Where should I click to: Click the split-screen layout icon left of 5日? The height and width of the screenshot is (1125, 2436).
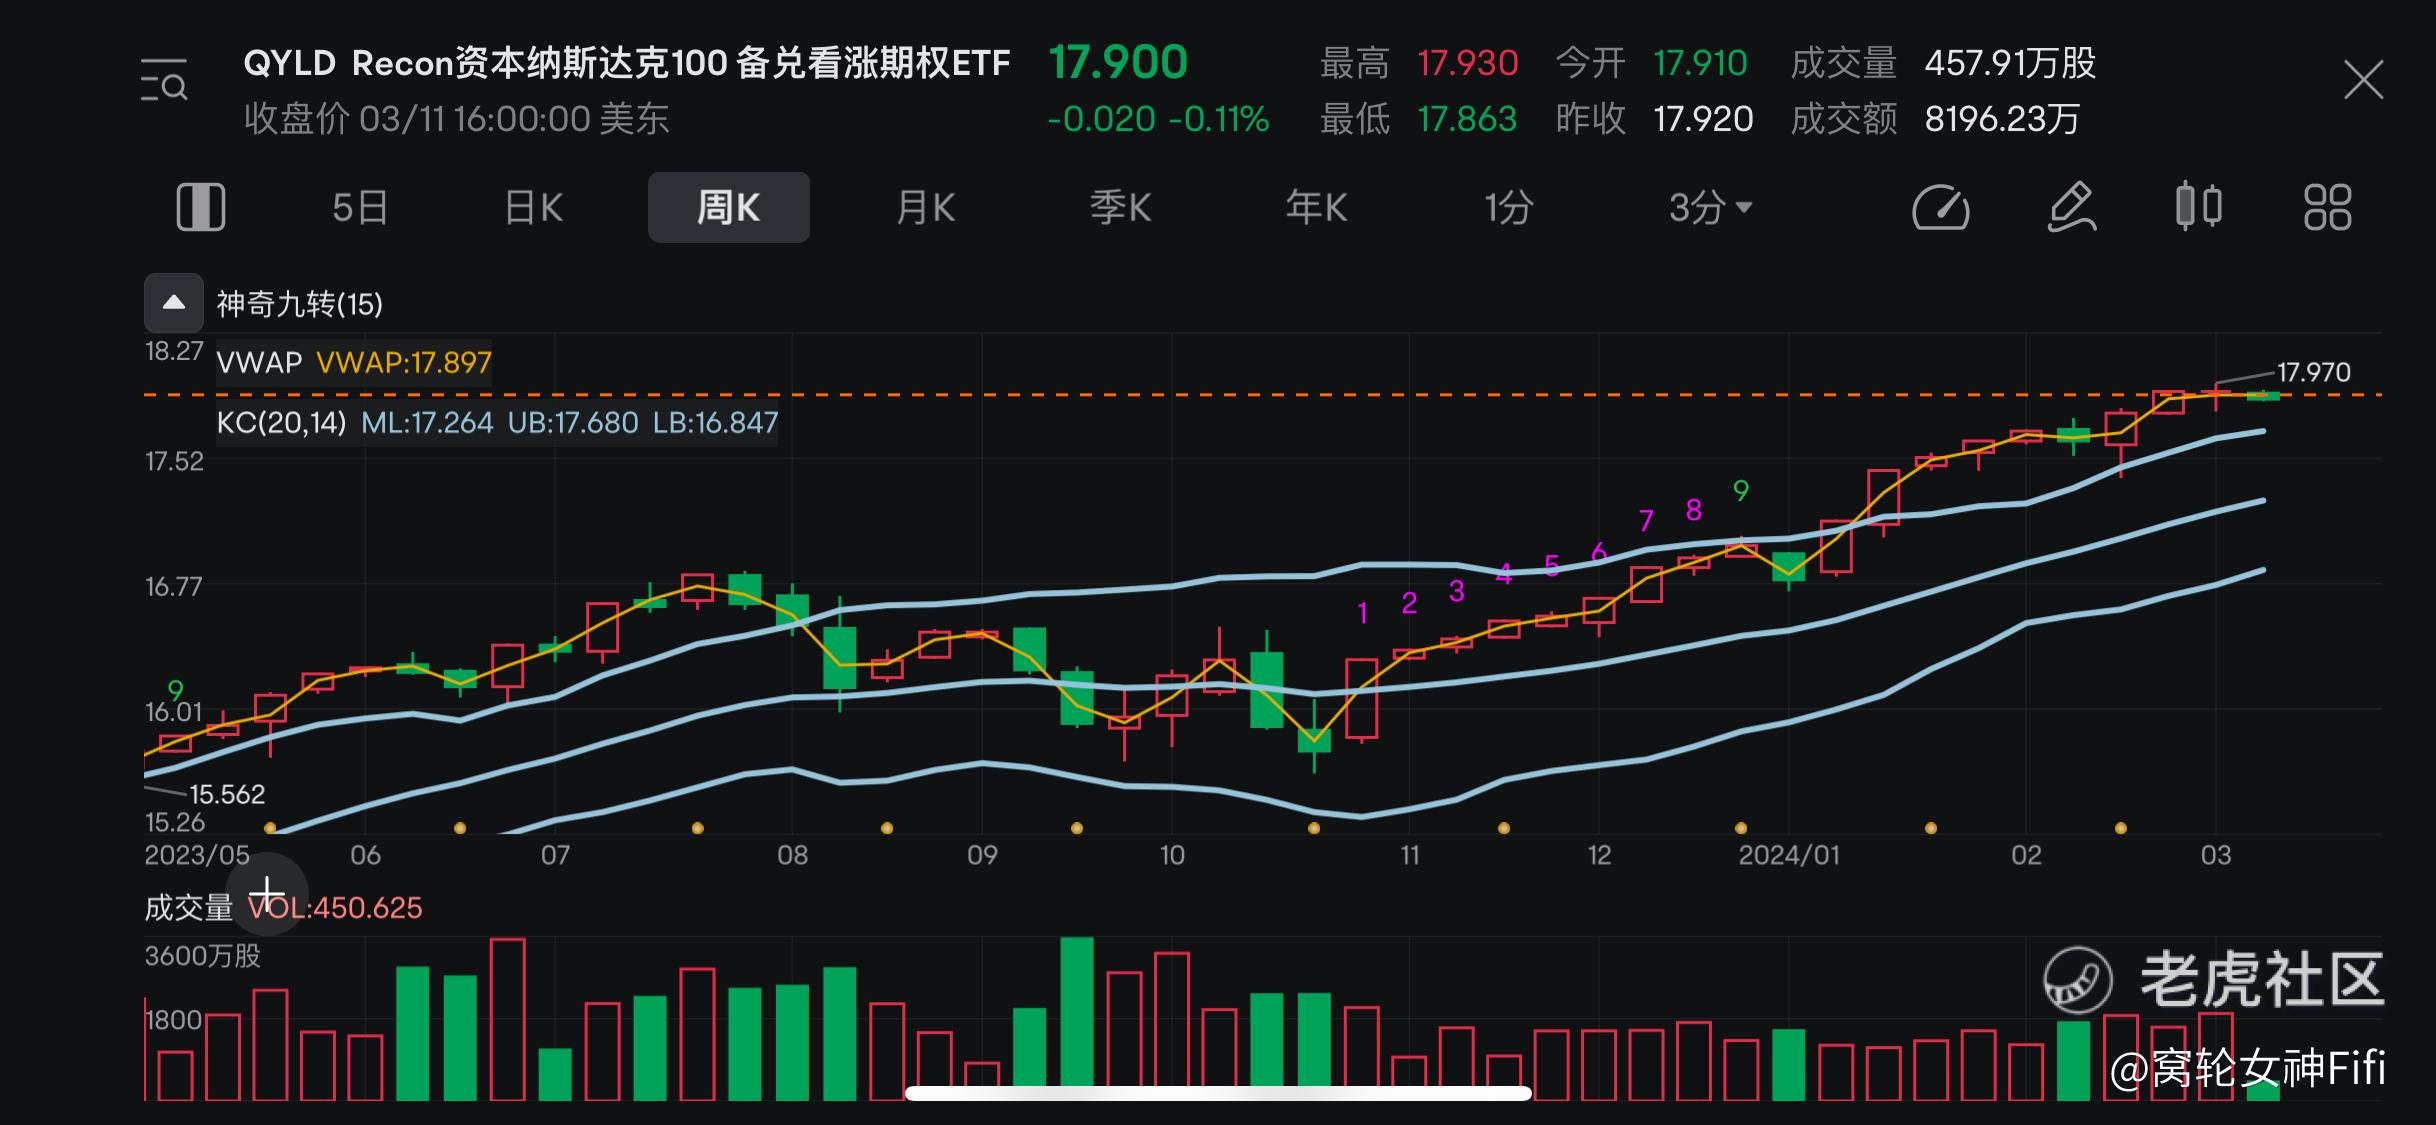(200, 207)
